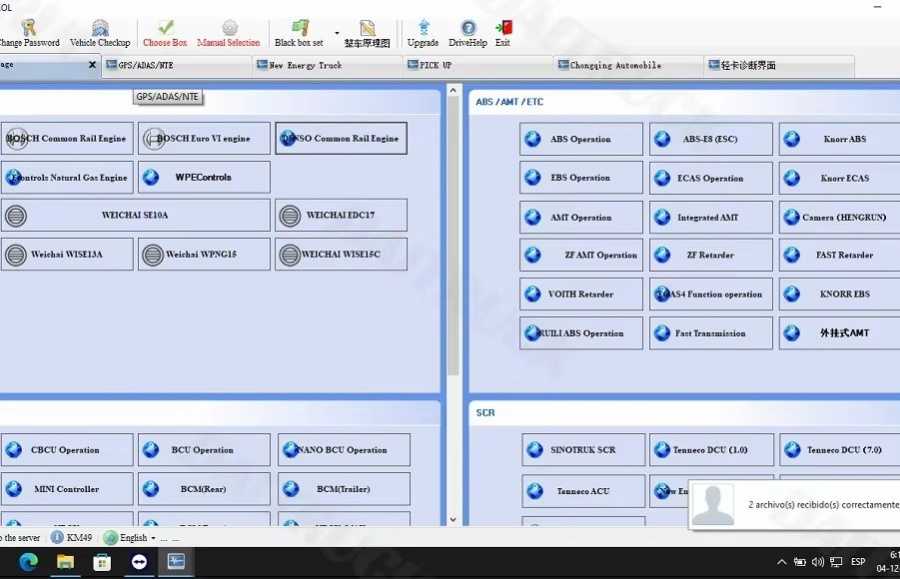Select the Manual Selection toolbar icon

tap(228, 33)
